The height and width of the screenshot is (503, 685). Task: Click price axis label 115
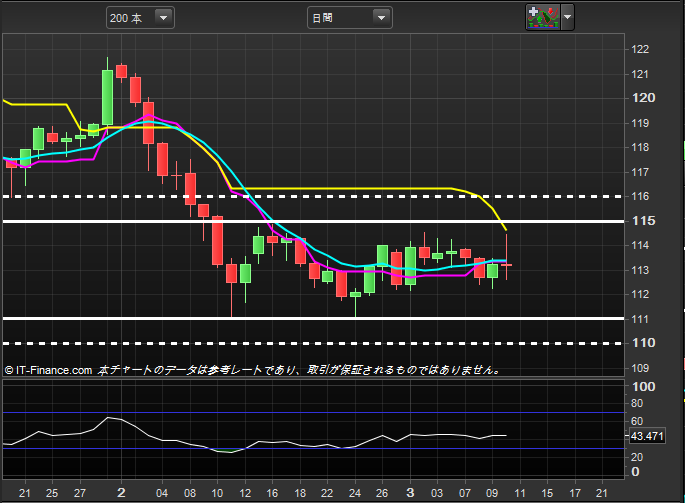pyautogui.click(x=643, y=221)
